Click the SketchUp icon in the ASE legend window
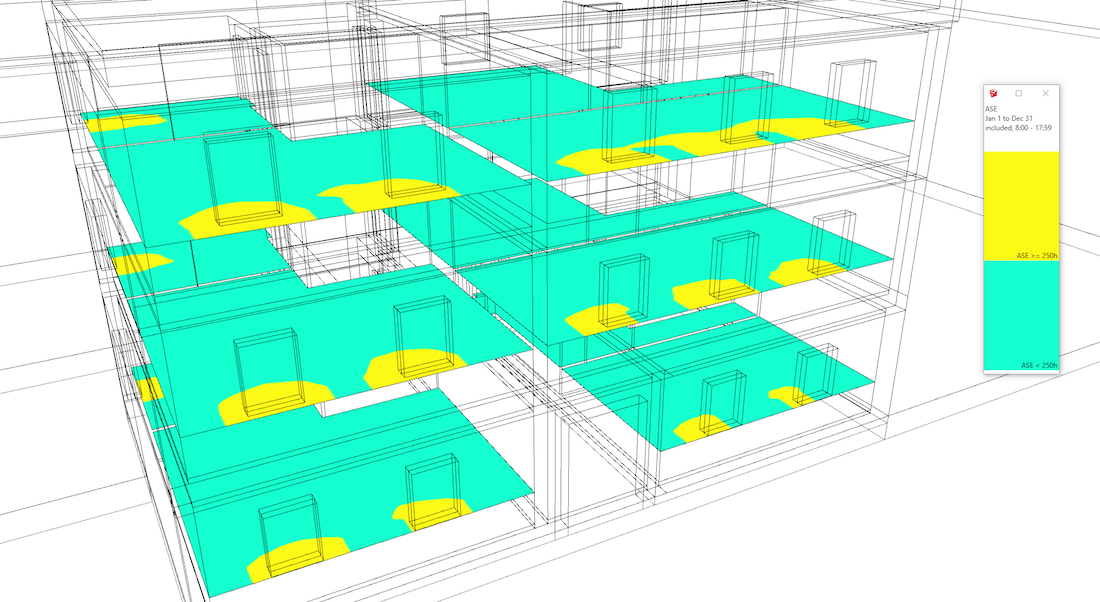Image resolution: width=1100 pixels, height=602 pixels. click(993, 93)
